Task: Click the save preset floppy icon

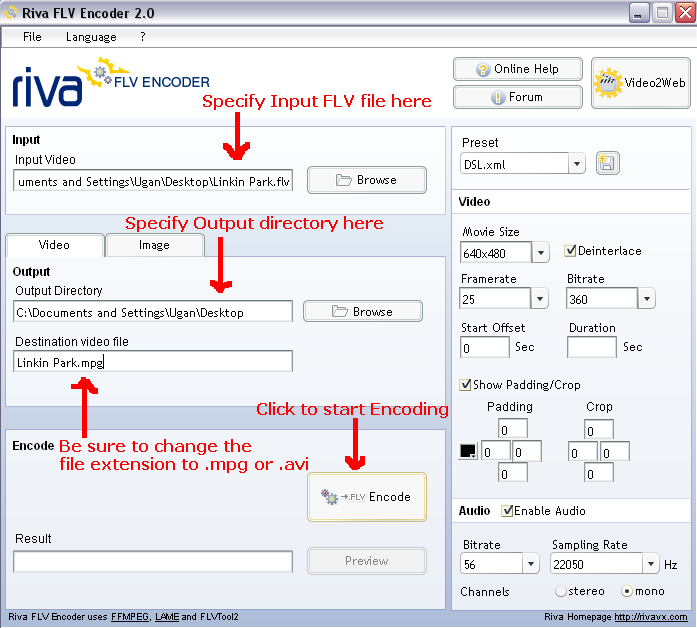Action: coord(607,163)
